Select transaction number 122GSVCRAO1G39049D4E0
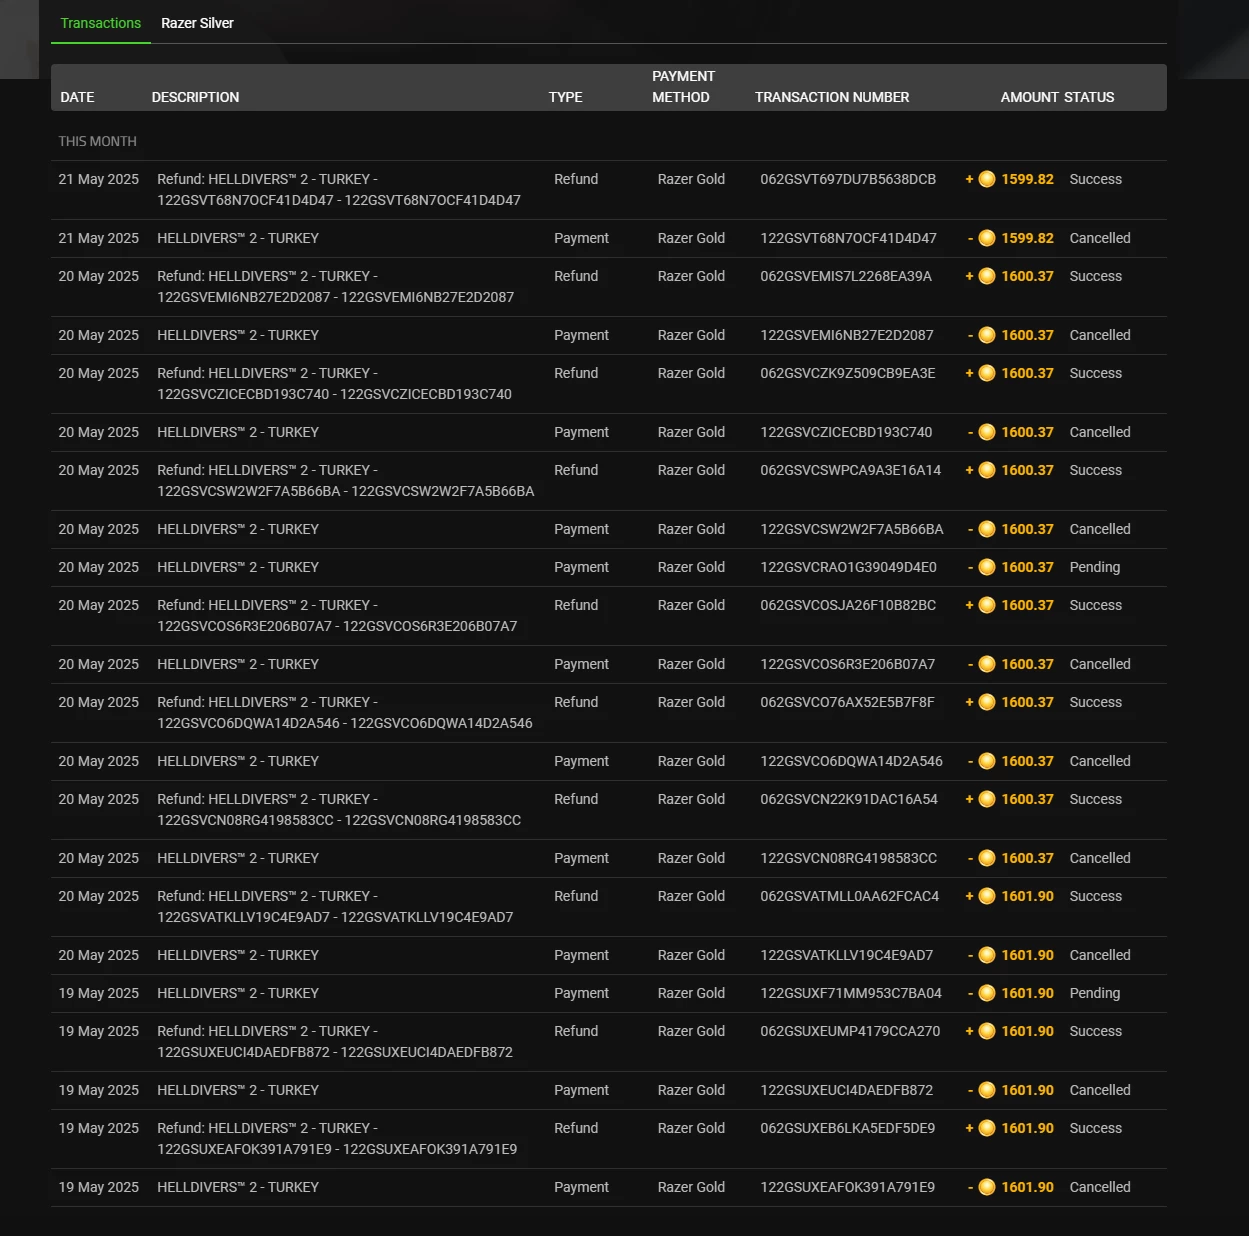 coord(848,567)
